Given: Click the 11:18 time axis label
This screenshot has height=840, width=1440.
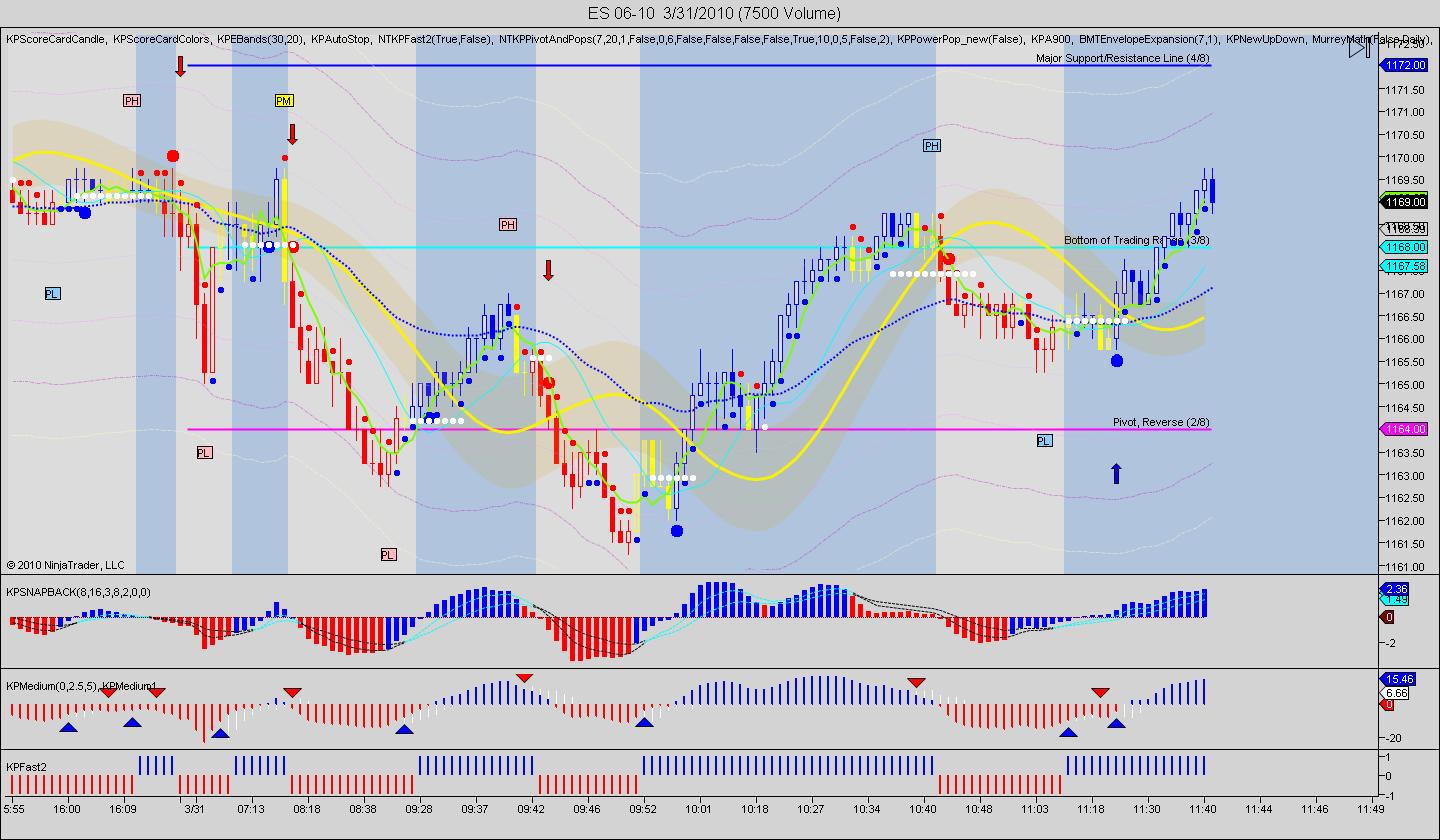Looking at the screenshot, I should [x=1091, y=809].
